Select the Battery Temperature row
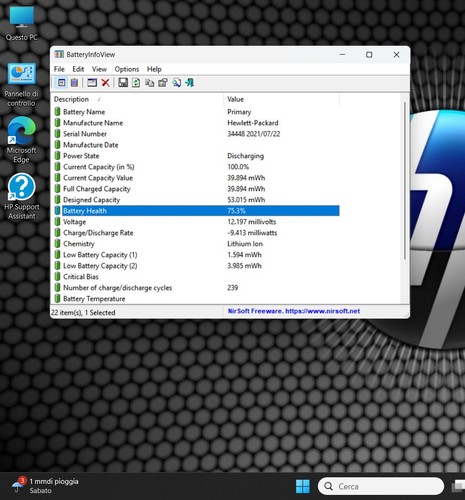465x500 pixels. pyautogui.click(x=197, y=299)
